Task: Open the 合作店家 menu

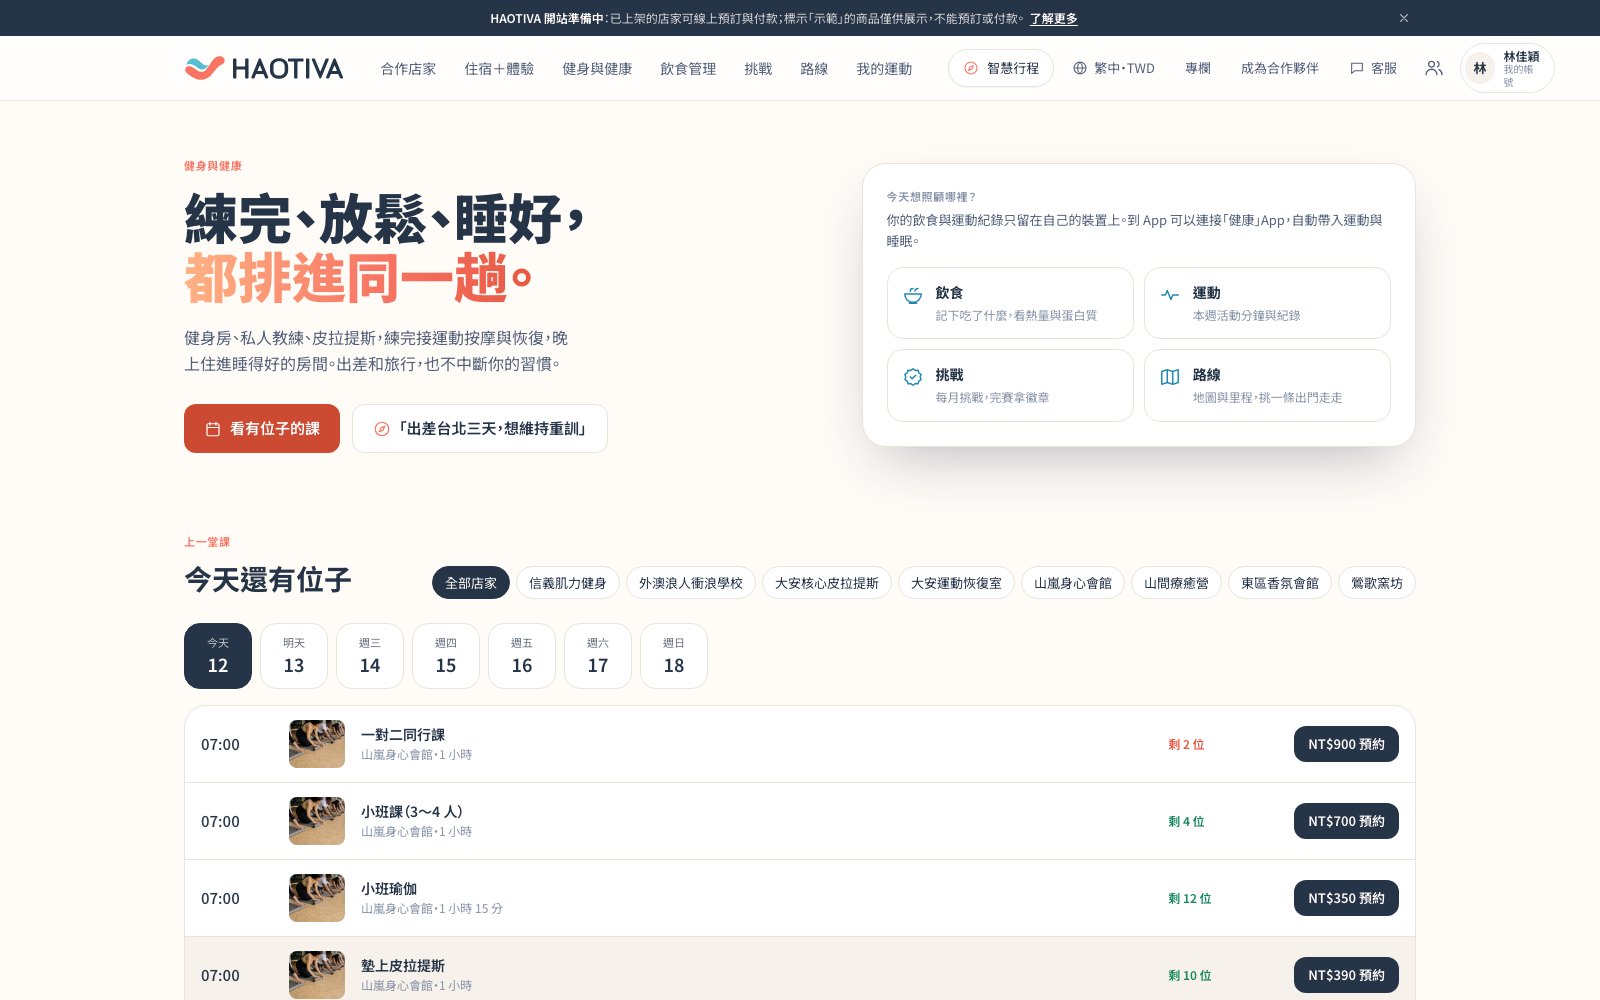Action: point(408,68)
